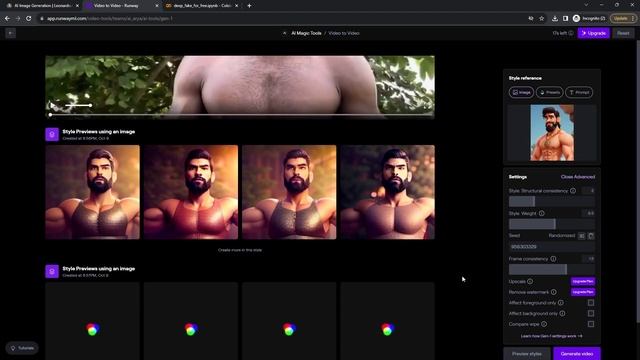Click Close Advanced settings link
640x360 pixels.
click(578, 177)
